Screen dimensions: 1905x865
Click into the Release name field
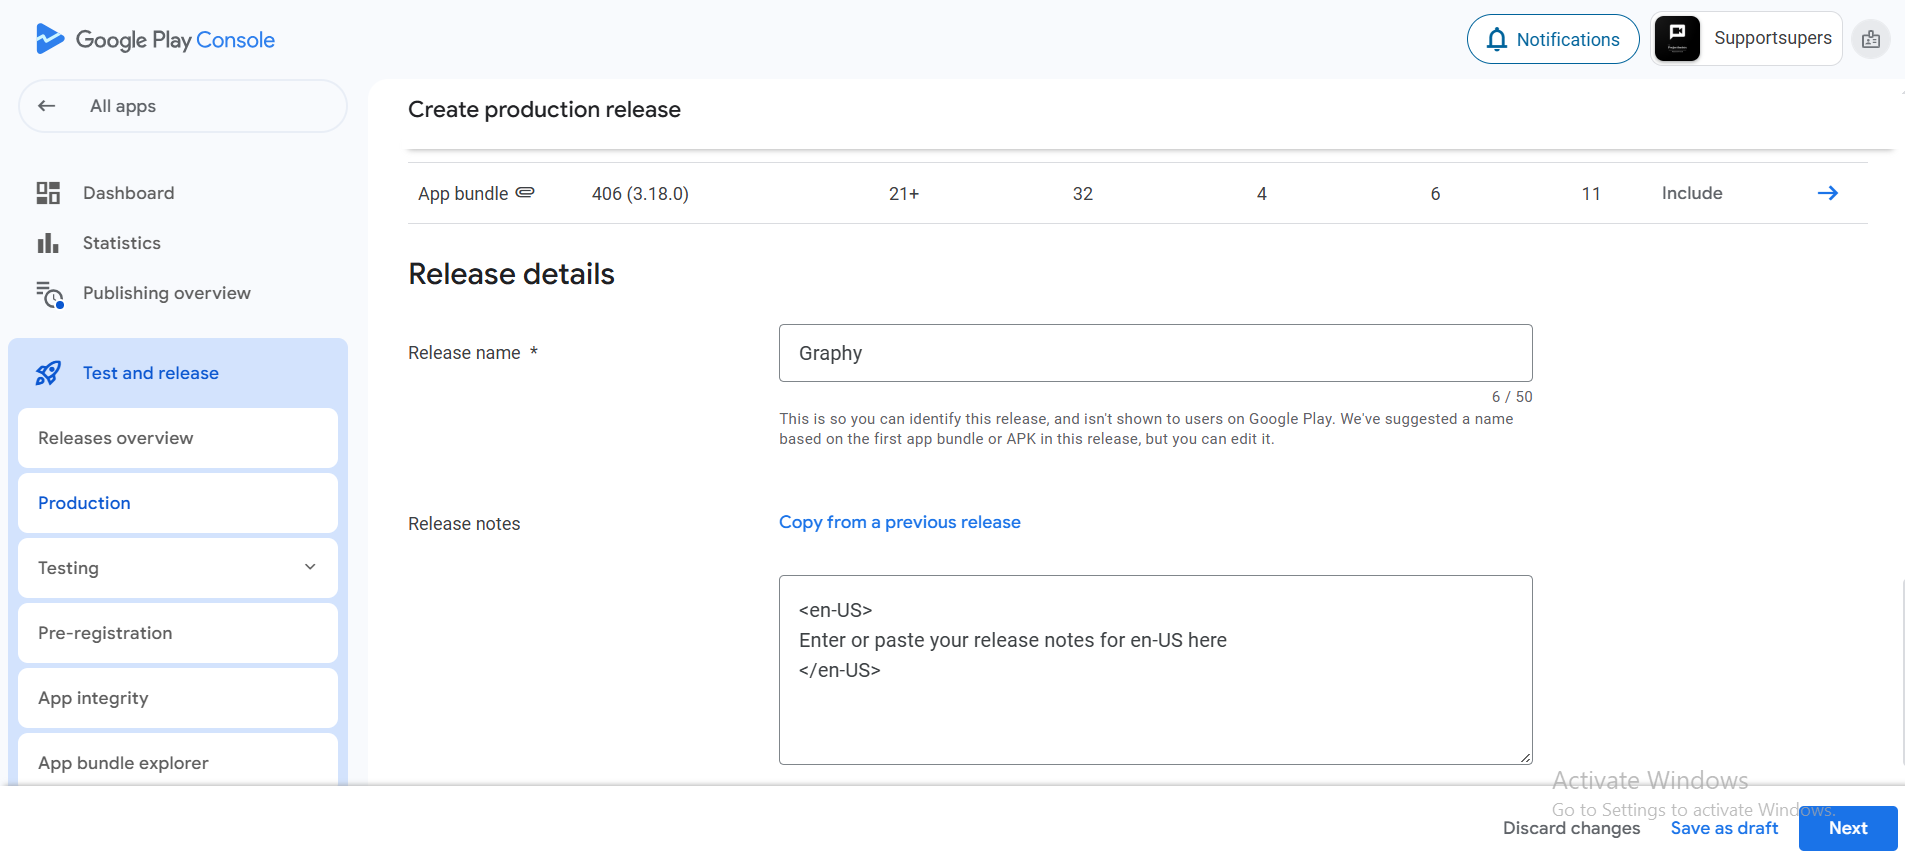(1155, 353)
